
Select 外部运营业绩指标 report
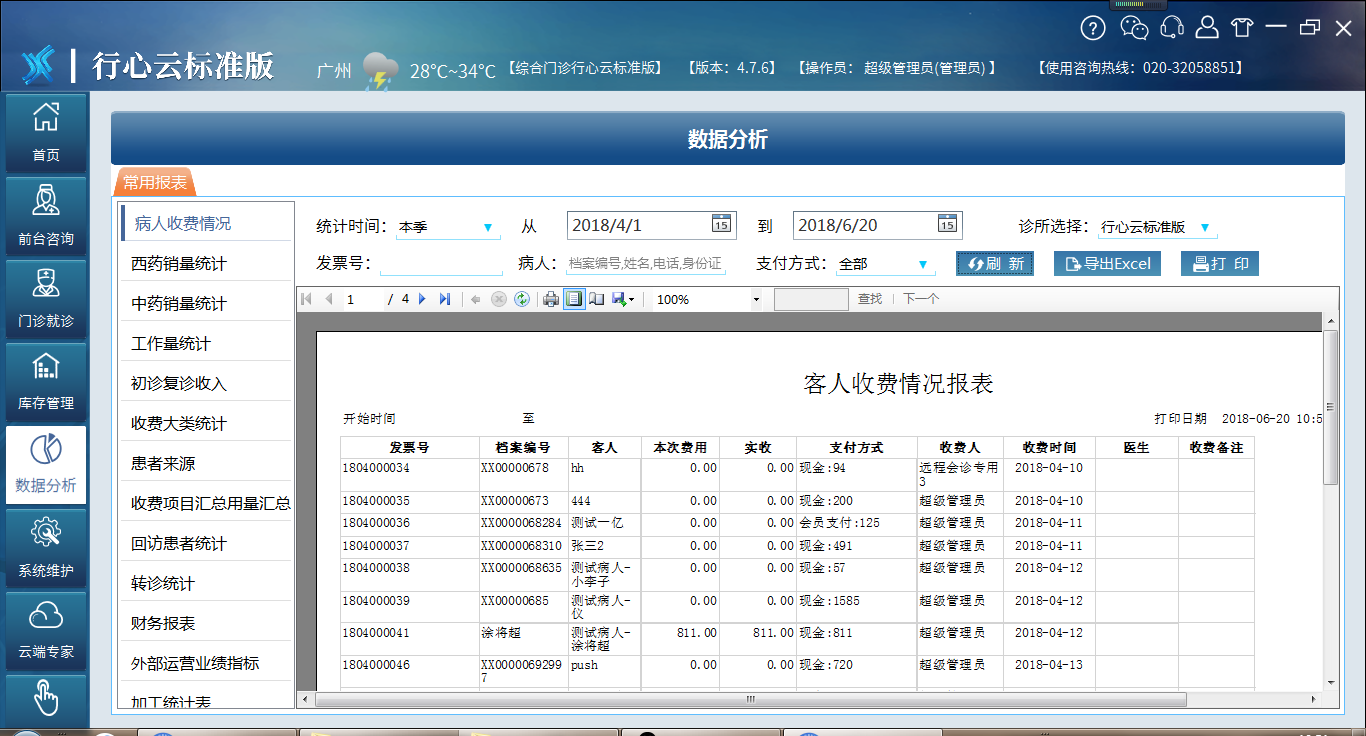tap(207, 664)
